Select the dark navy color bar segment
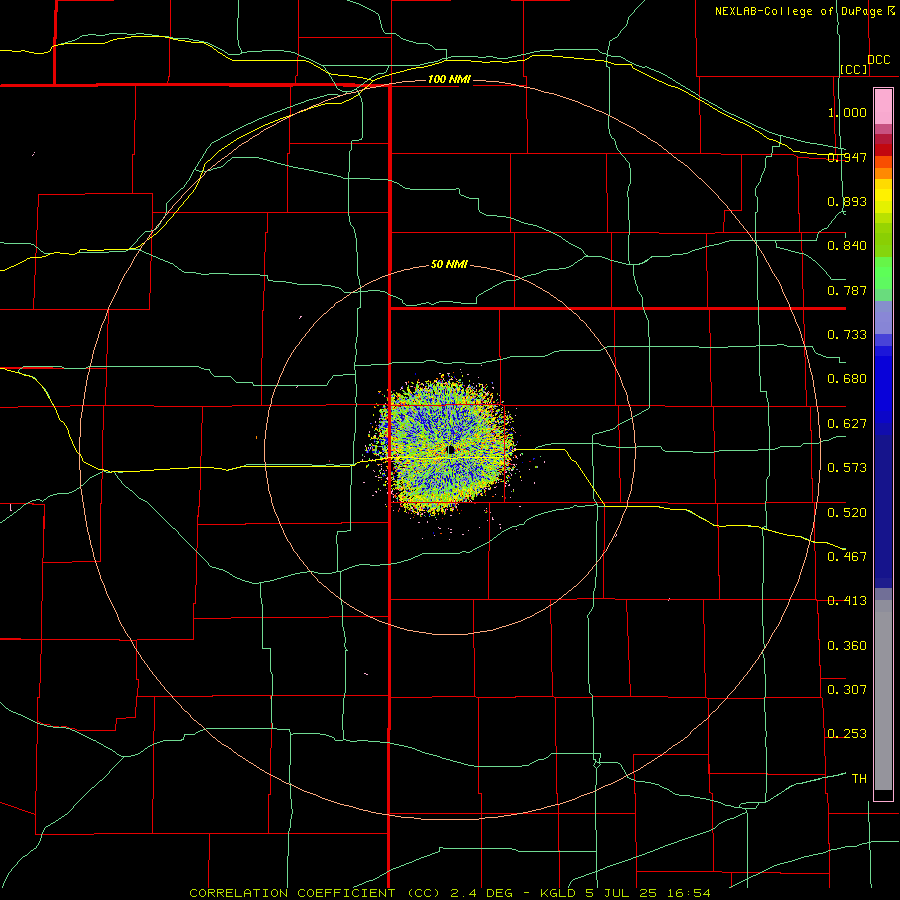900x900 pixels. point(883,511)
